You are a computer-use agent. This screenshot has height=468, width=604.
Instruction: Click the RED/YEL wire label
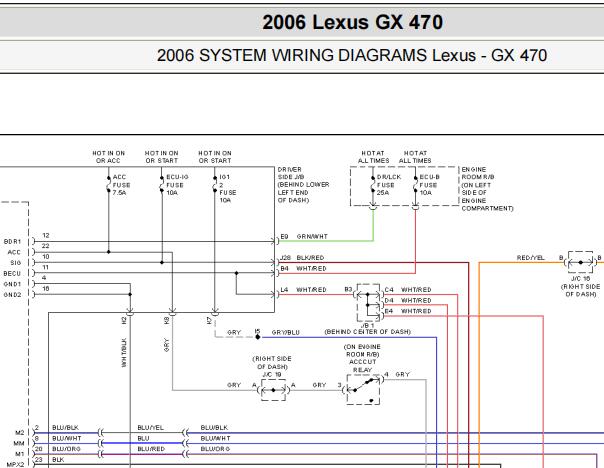point(530,258)
